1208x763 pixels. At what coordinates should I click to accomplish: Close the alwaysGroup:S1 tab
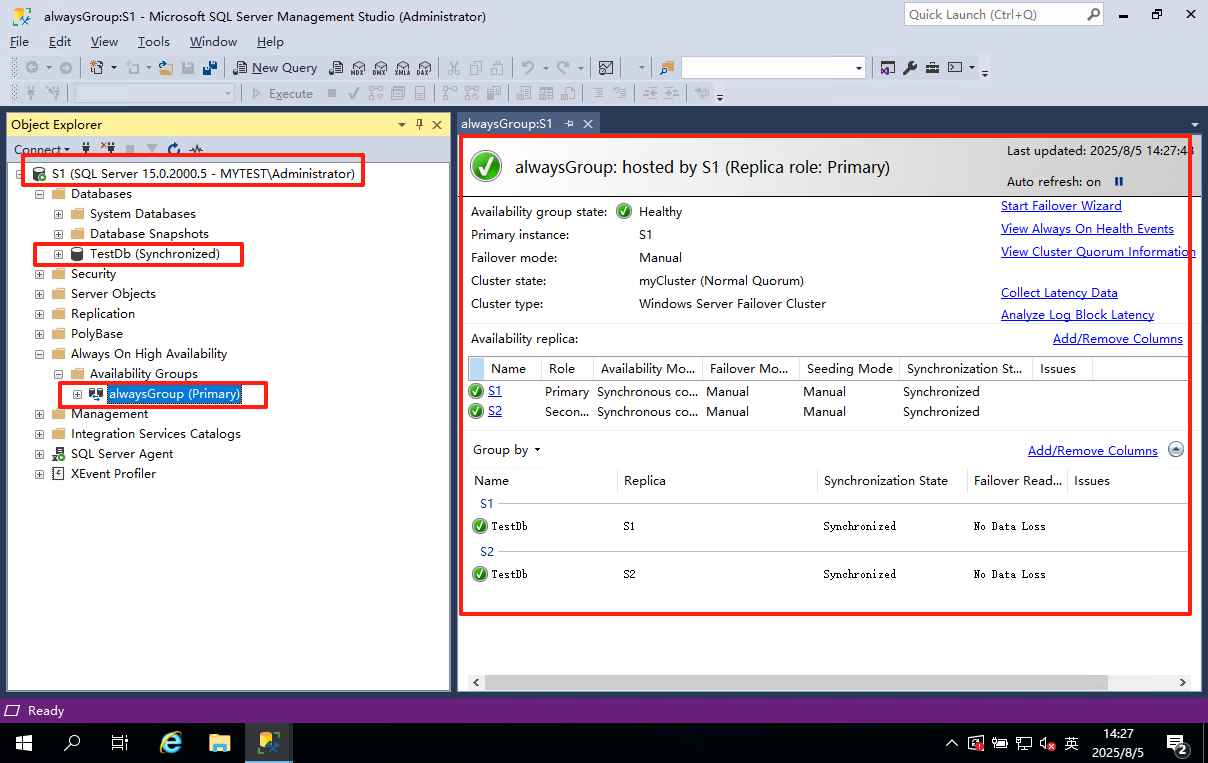click(588, 124)
